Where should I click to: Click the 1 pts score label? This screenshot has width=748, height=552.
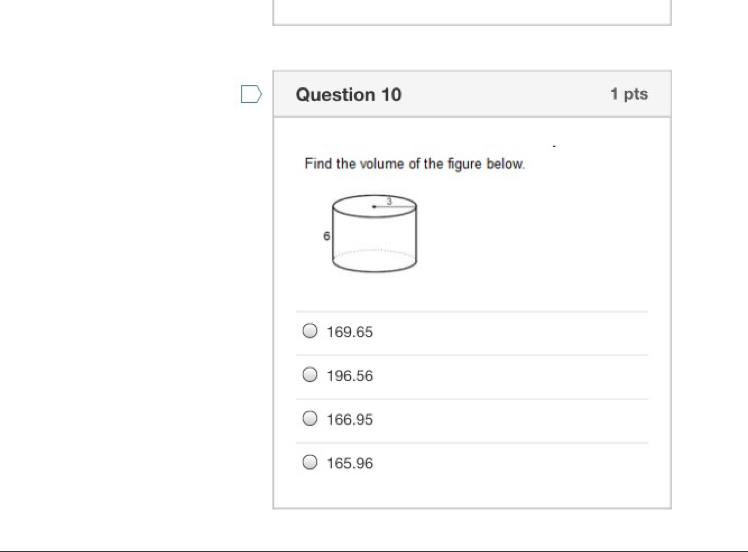(629, 94)
